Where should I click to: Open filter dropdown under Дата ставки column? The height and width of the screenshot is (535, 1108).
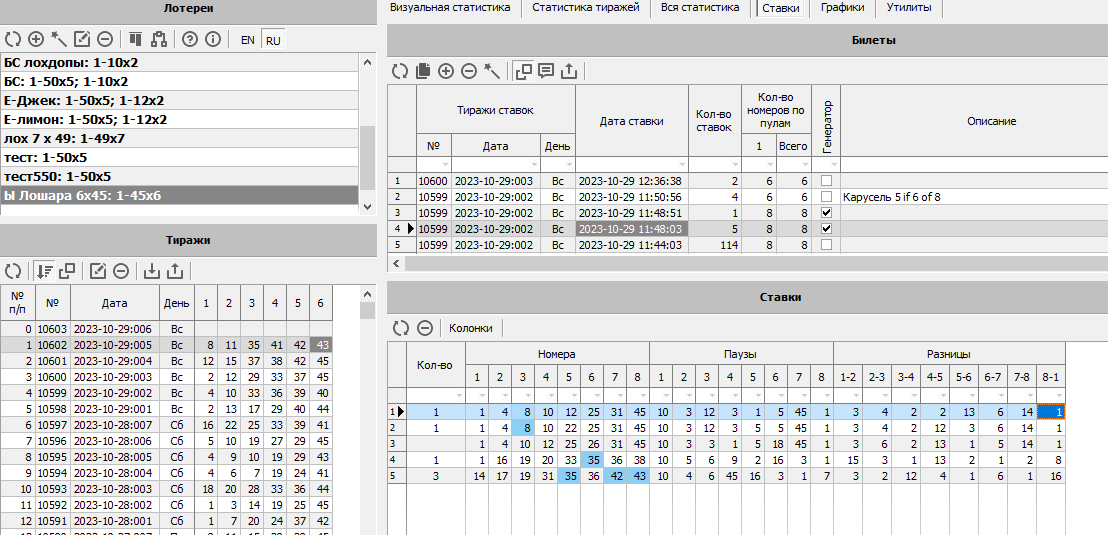pyautogui.click(x=682, y=165)
